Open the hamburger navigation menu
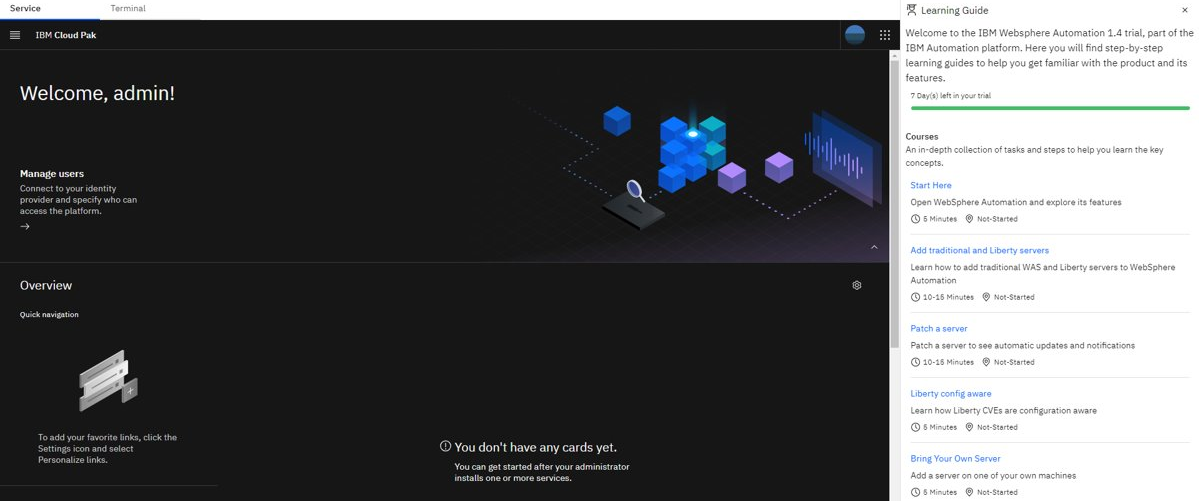 15,35
